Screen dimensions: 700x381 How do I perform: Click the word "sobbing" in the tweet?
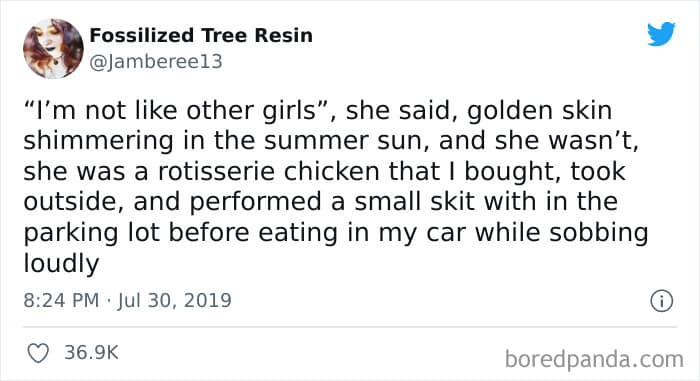[598, 233]
